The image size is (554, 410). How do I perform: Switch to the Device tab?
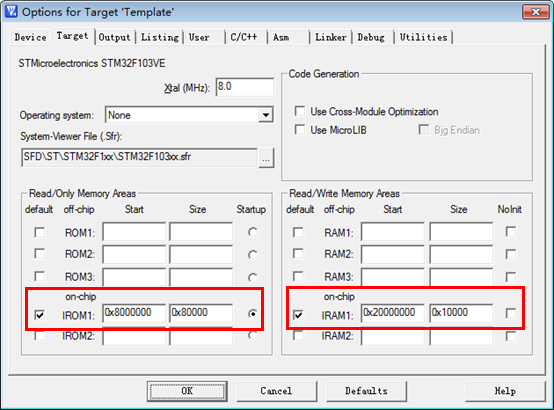point(30,37)
